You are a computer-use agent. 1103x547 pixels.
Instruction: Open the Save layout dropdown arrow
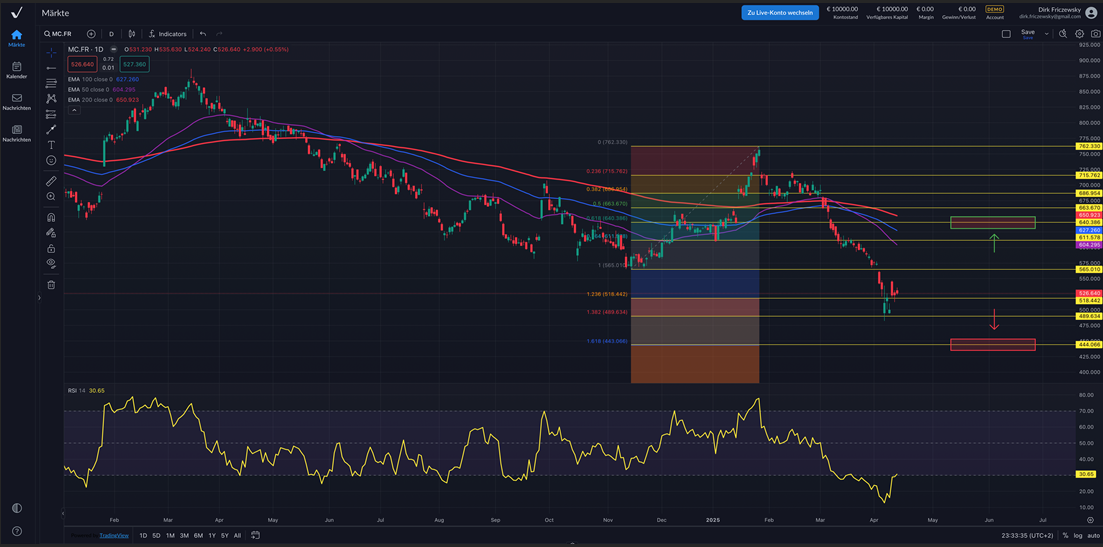(1047, 34)
